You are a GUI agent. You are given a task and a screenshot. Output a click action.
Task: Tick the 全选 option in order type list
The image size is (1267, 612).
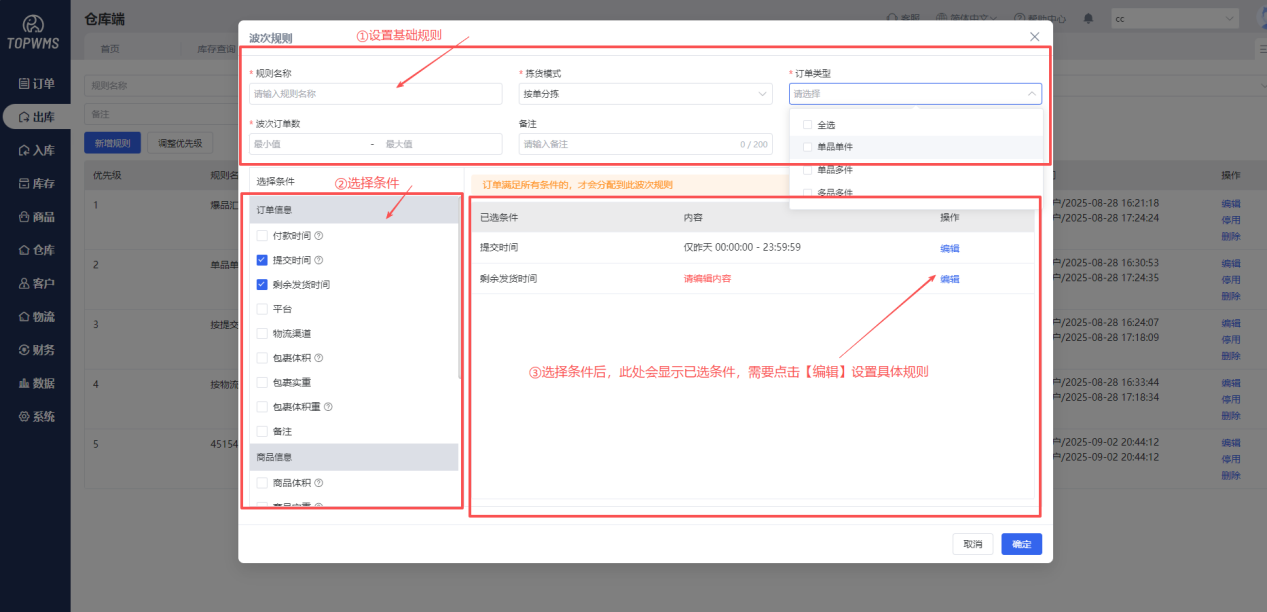(x=807, y=125)
